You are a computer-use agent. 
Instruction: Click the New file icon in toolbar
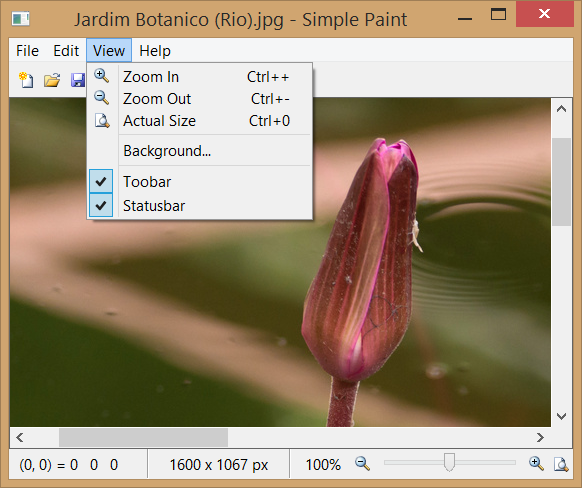click(x=26, y=80)
